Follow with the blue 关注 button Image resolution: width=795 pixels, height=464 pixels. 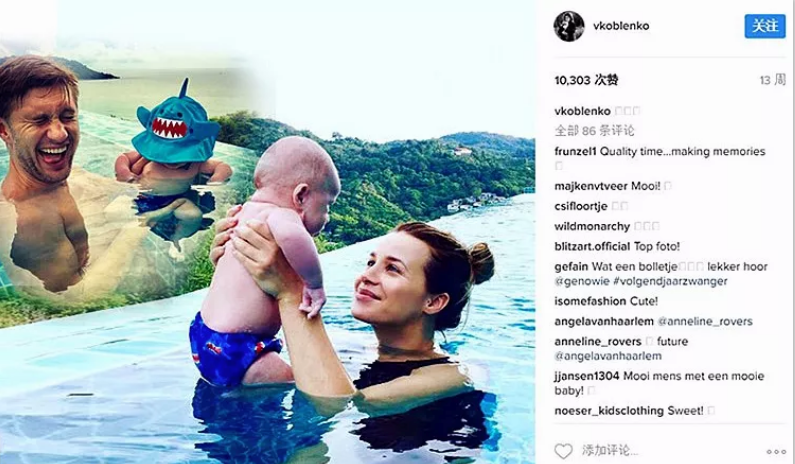click(765, 26)
